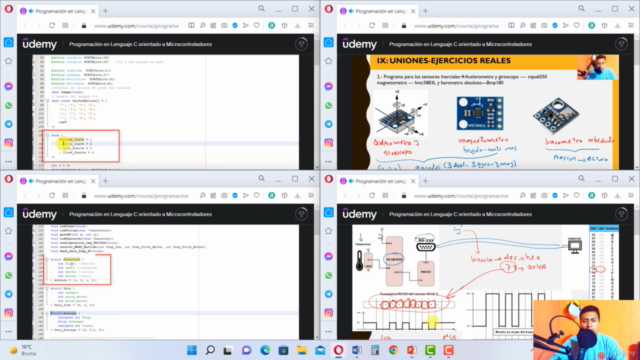
Task: Click the video content in top-right window
Action: [486, 112]
